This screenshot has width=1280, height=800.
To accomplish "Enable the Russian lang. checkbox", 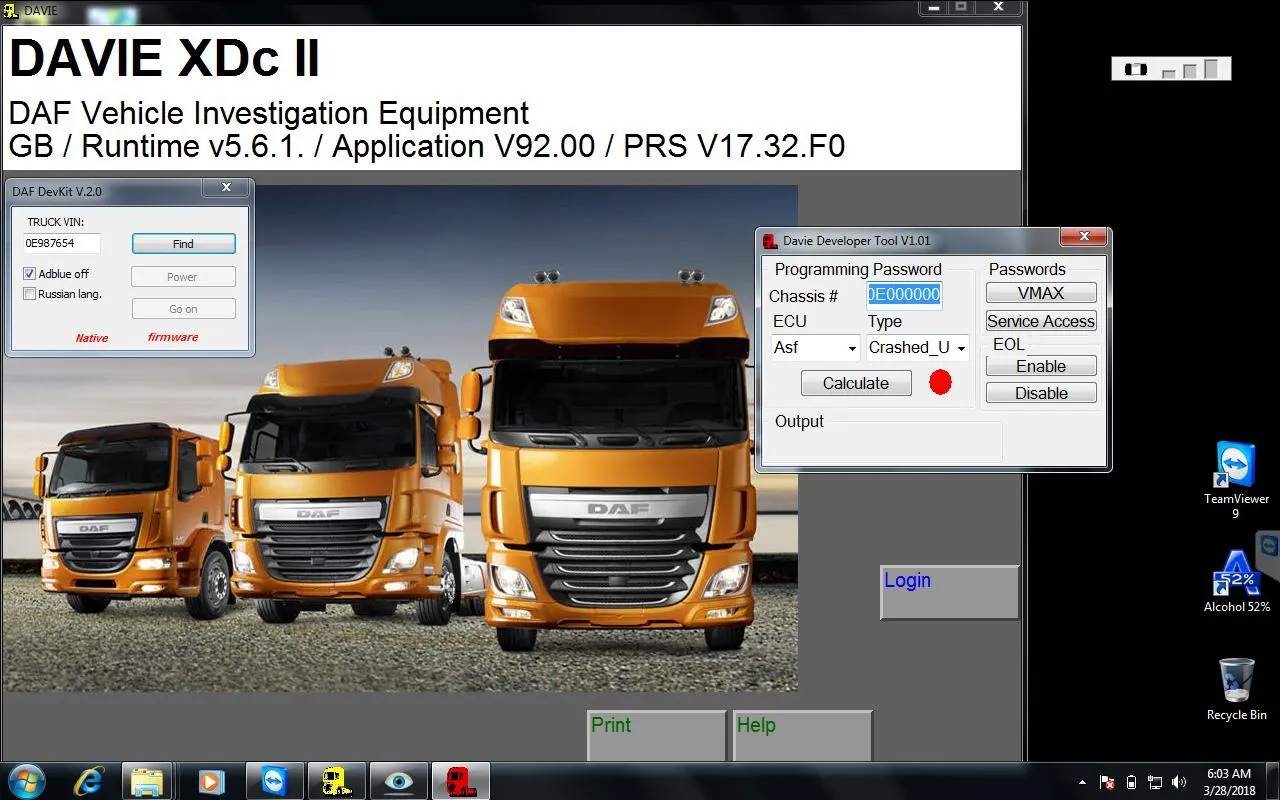I will [30, 294].
